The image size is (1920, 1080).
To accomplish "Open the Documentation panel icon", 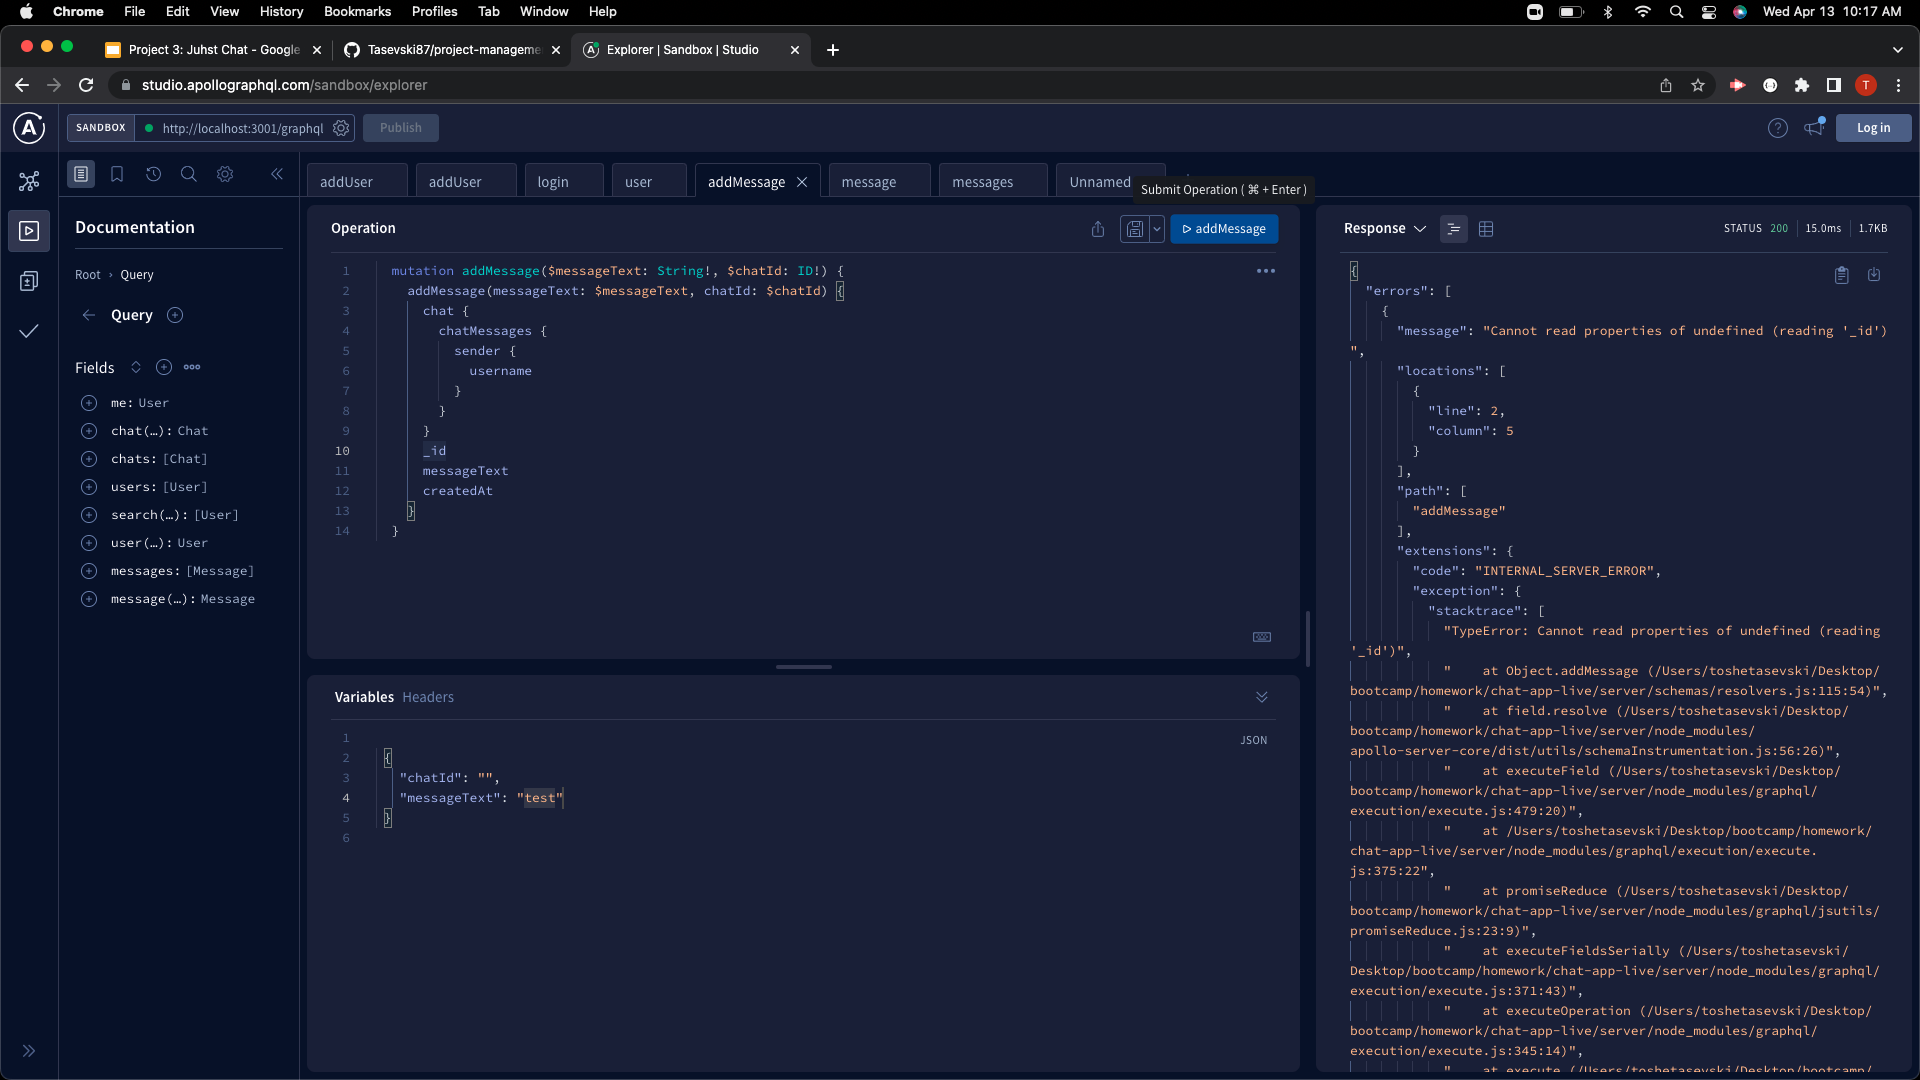I will pos(81,174).
